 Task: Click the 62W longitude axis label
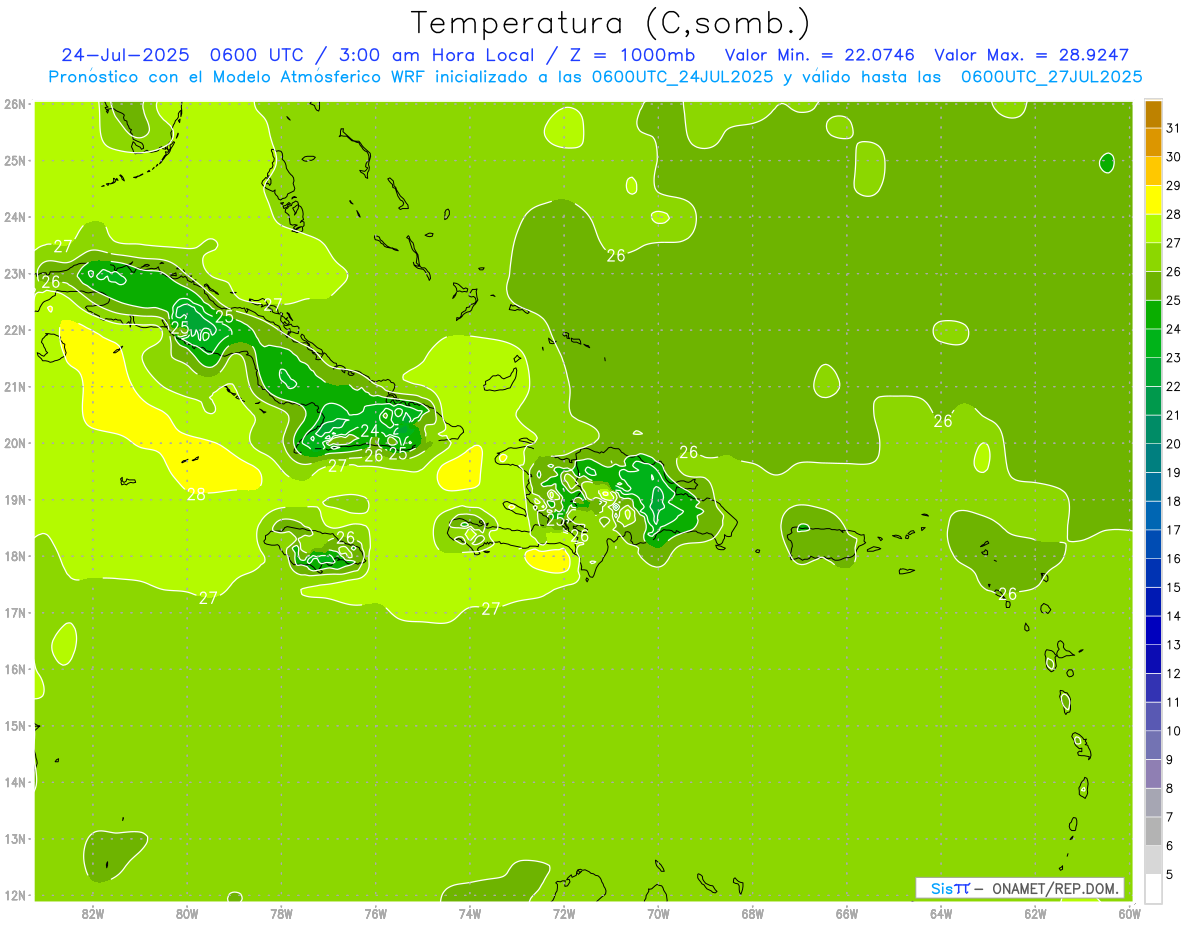tap(1035, 913)
